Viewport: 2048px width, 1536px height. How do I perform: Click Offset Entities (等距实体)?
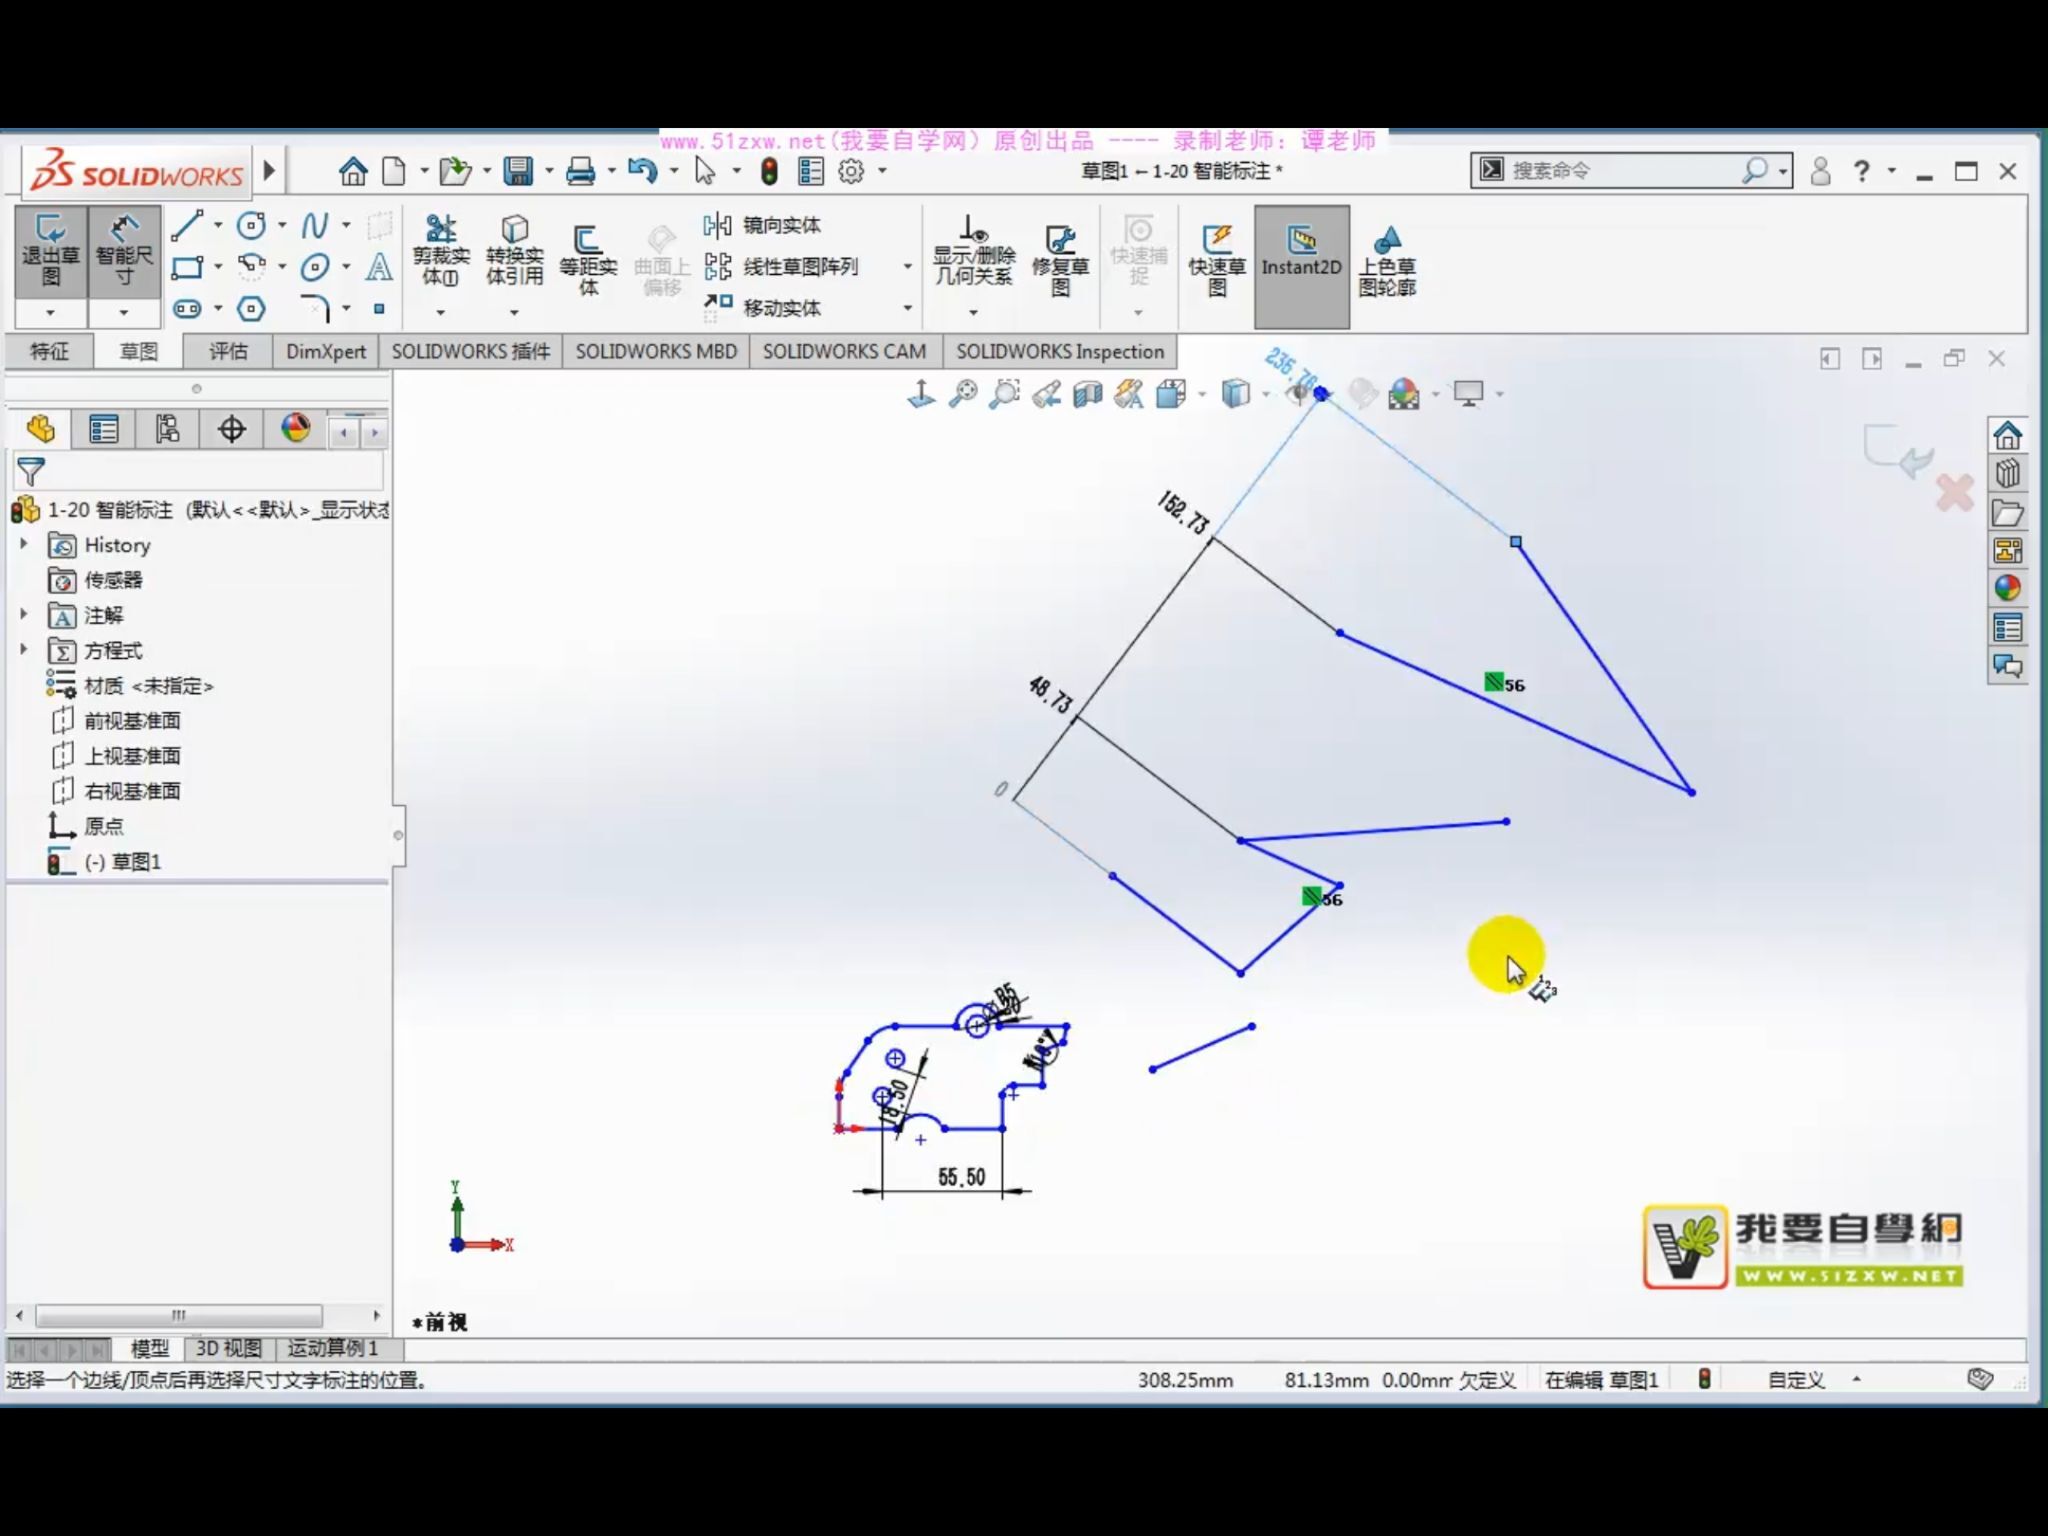588,261
